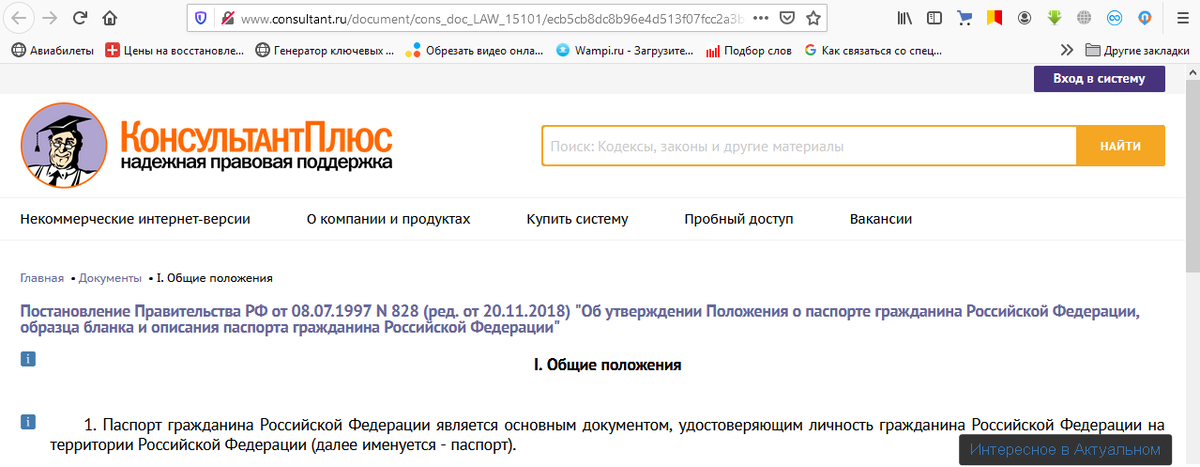
Task: Bookmark this page with the star icon
Action: (813, 17)
